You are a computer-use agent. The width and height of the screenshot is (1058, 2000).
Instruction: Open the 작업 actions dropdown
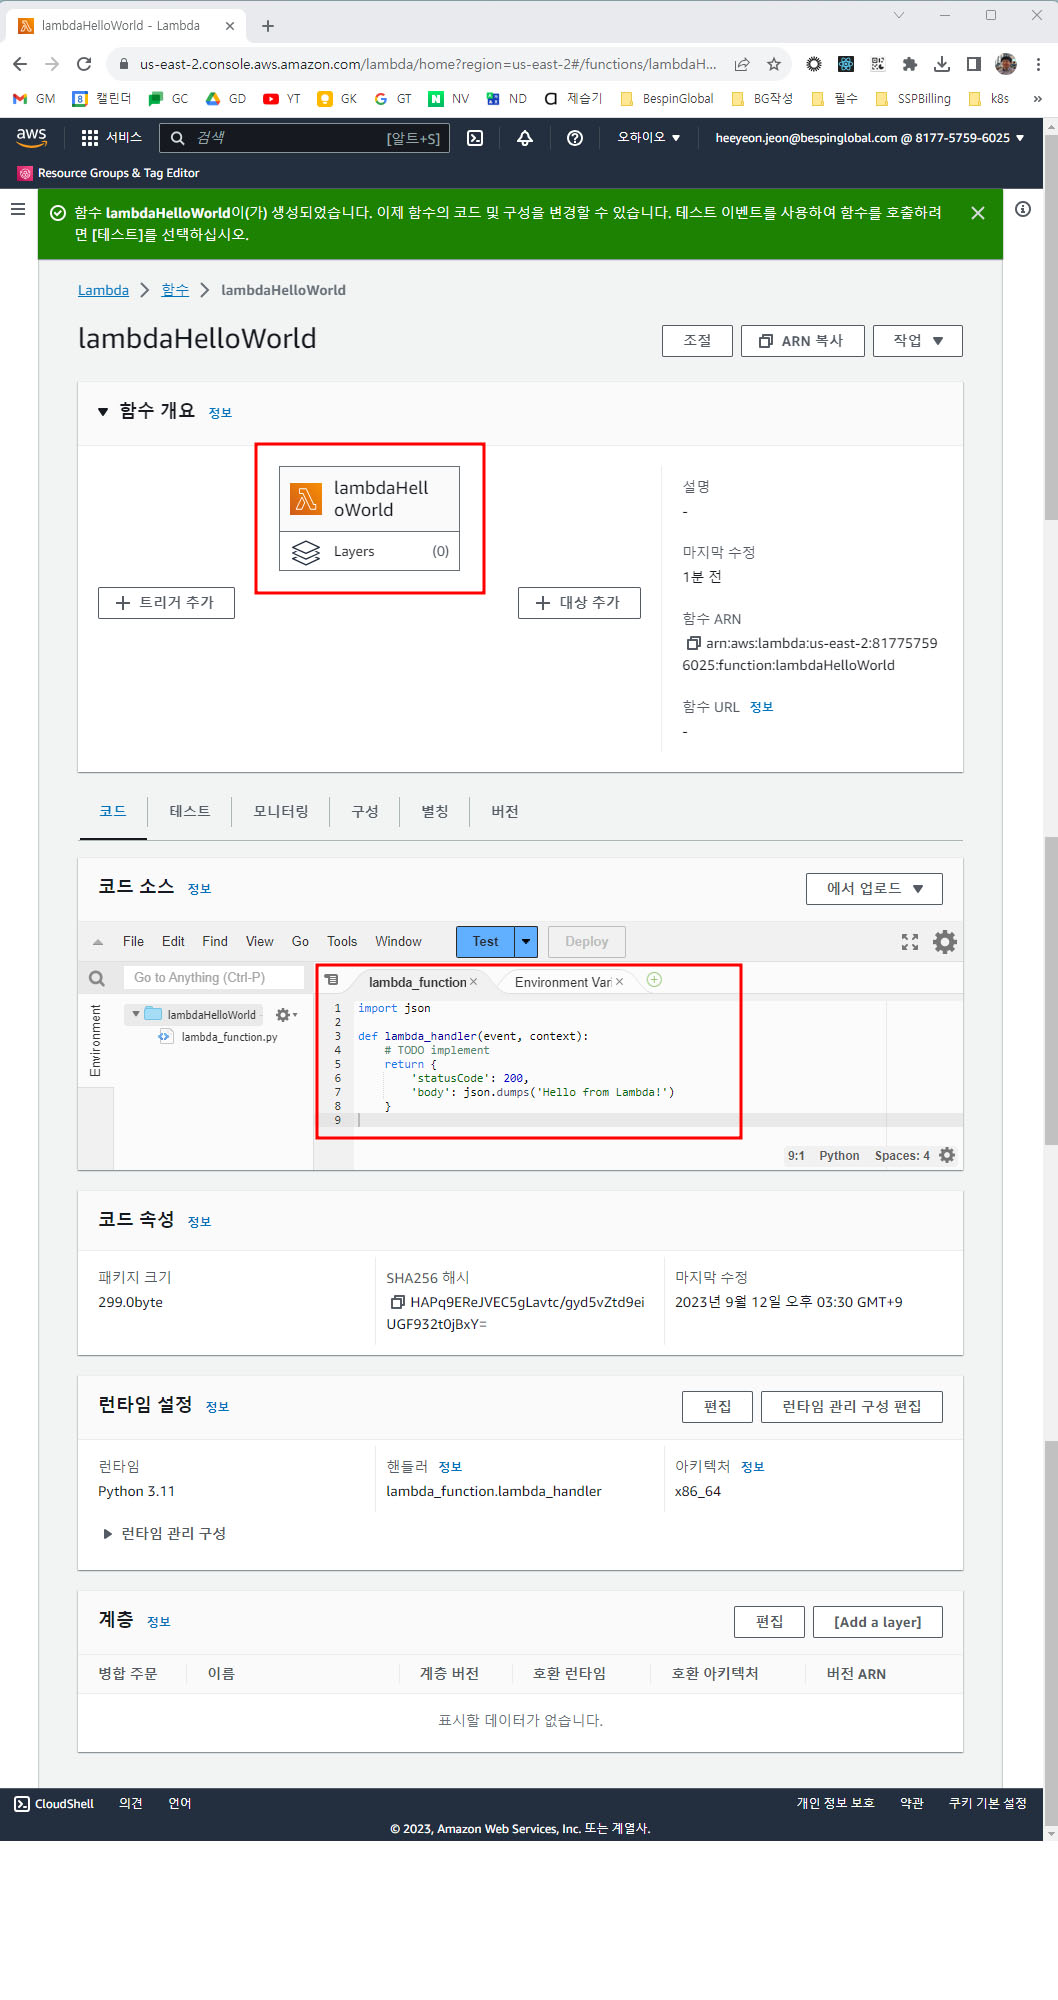tap(918, 341)
